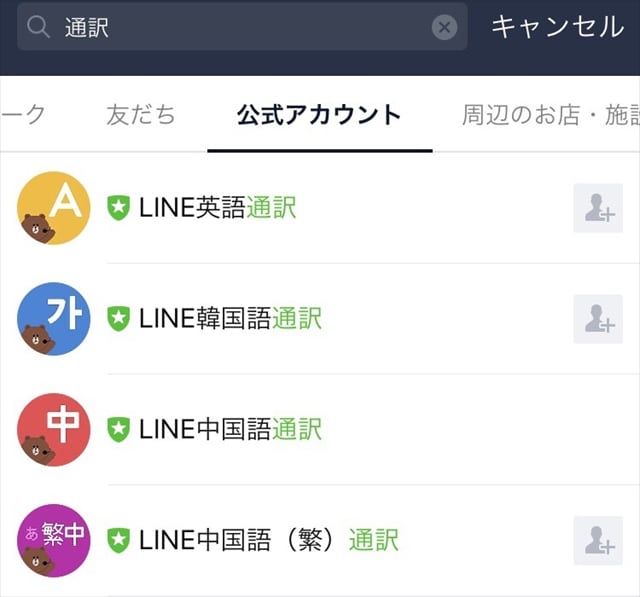Open LINE英語通訳 yellow A avatar
Image resolution: width=640 pixels, height=597 pixels.
(x=54, y=208)
